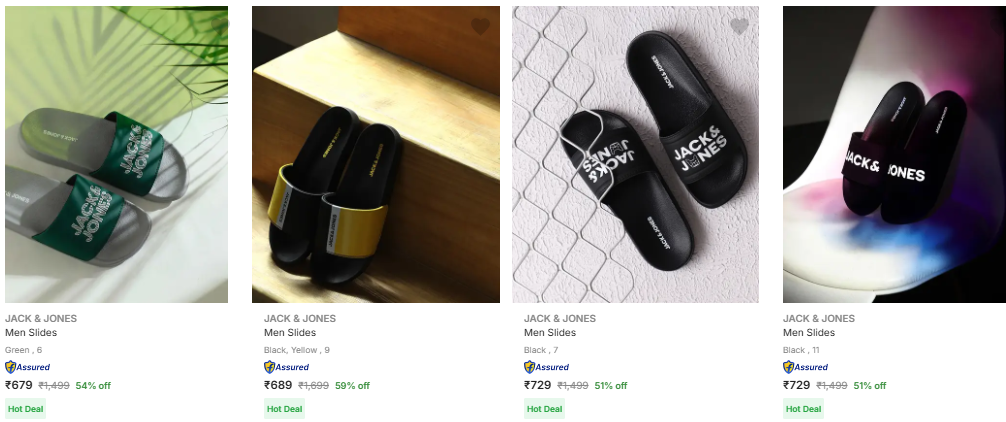
Task: Click Assured badge under Black, 7 slides
Action: pos(547,367)
